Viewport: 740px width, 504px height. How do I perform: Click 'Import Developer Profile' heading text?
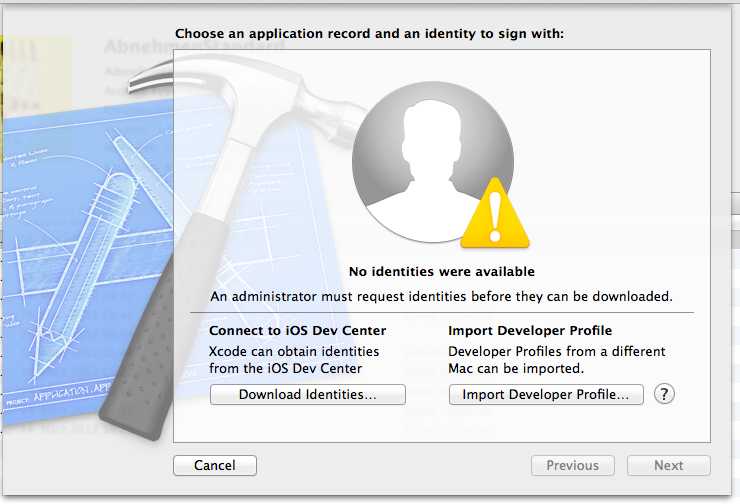coord(530,330)
